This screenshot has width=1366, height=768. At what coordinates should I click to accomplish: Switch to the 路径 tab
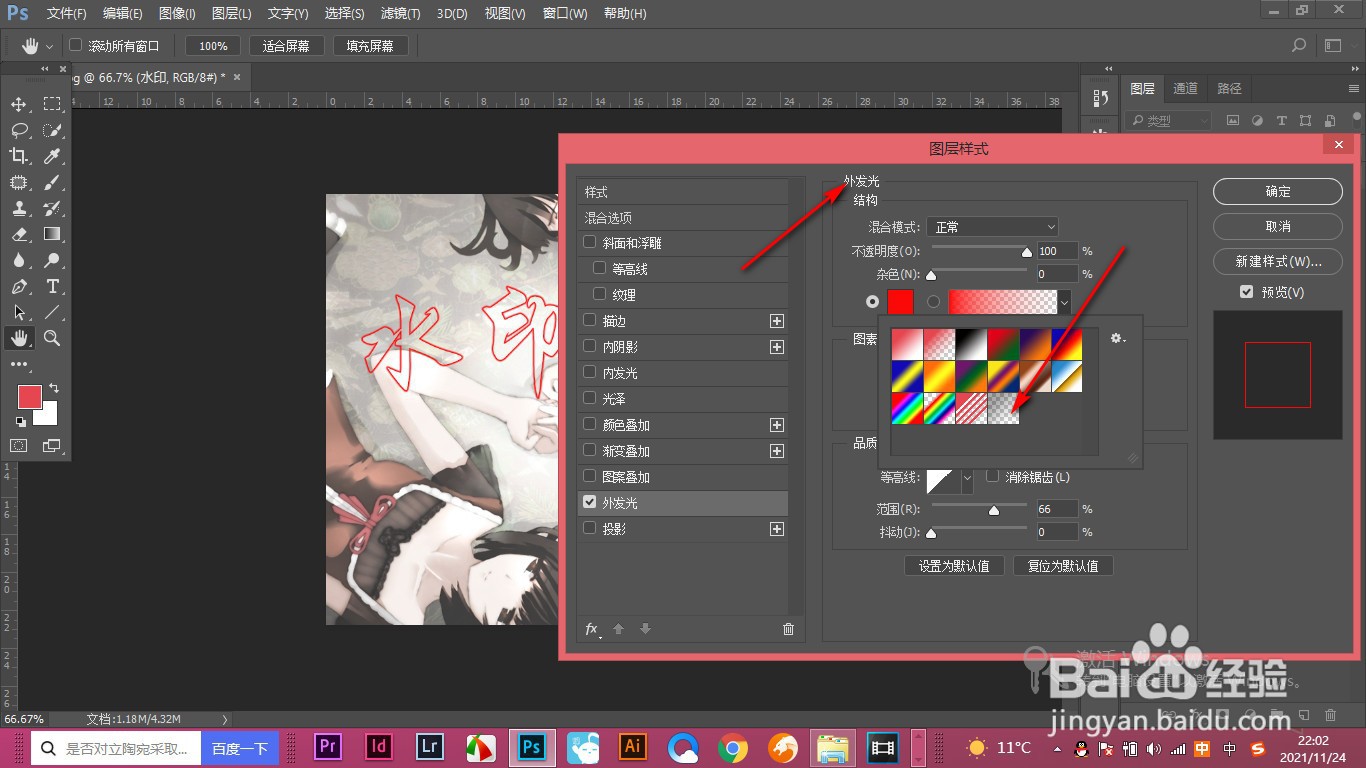[1229, 88]
